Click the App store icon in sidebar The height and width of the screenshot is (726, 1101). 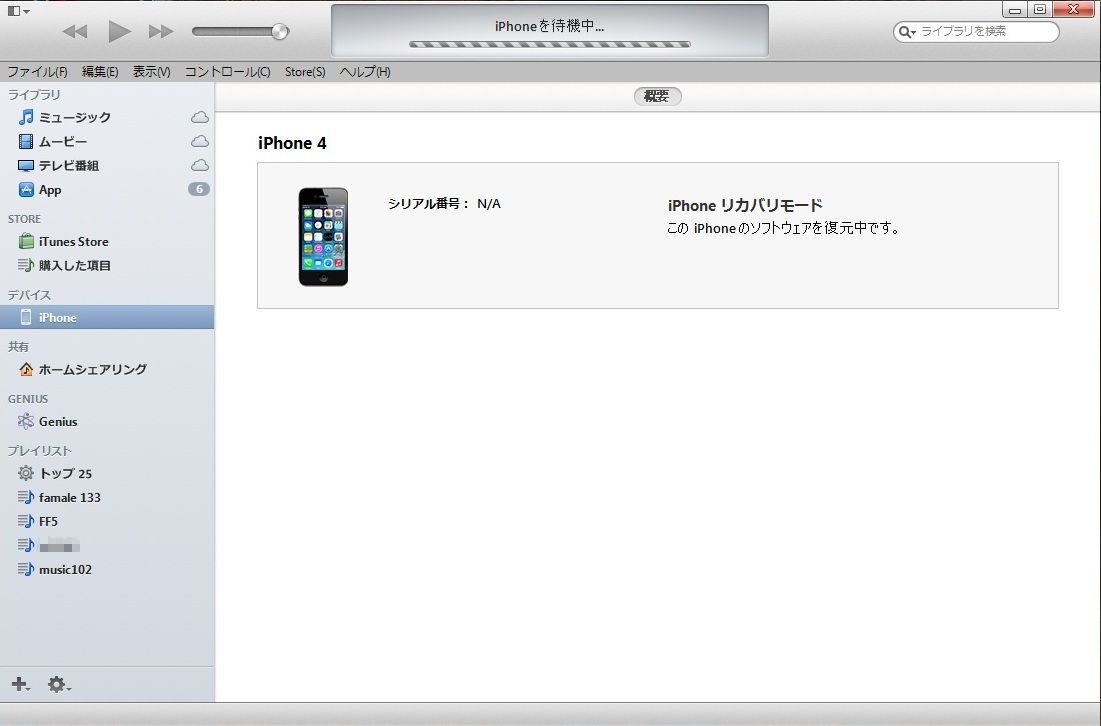click(26, 190)
